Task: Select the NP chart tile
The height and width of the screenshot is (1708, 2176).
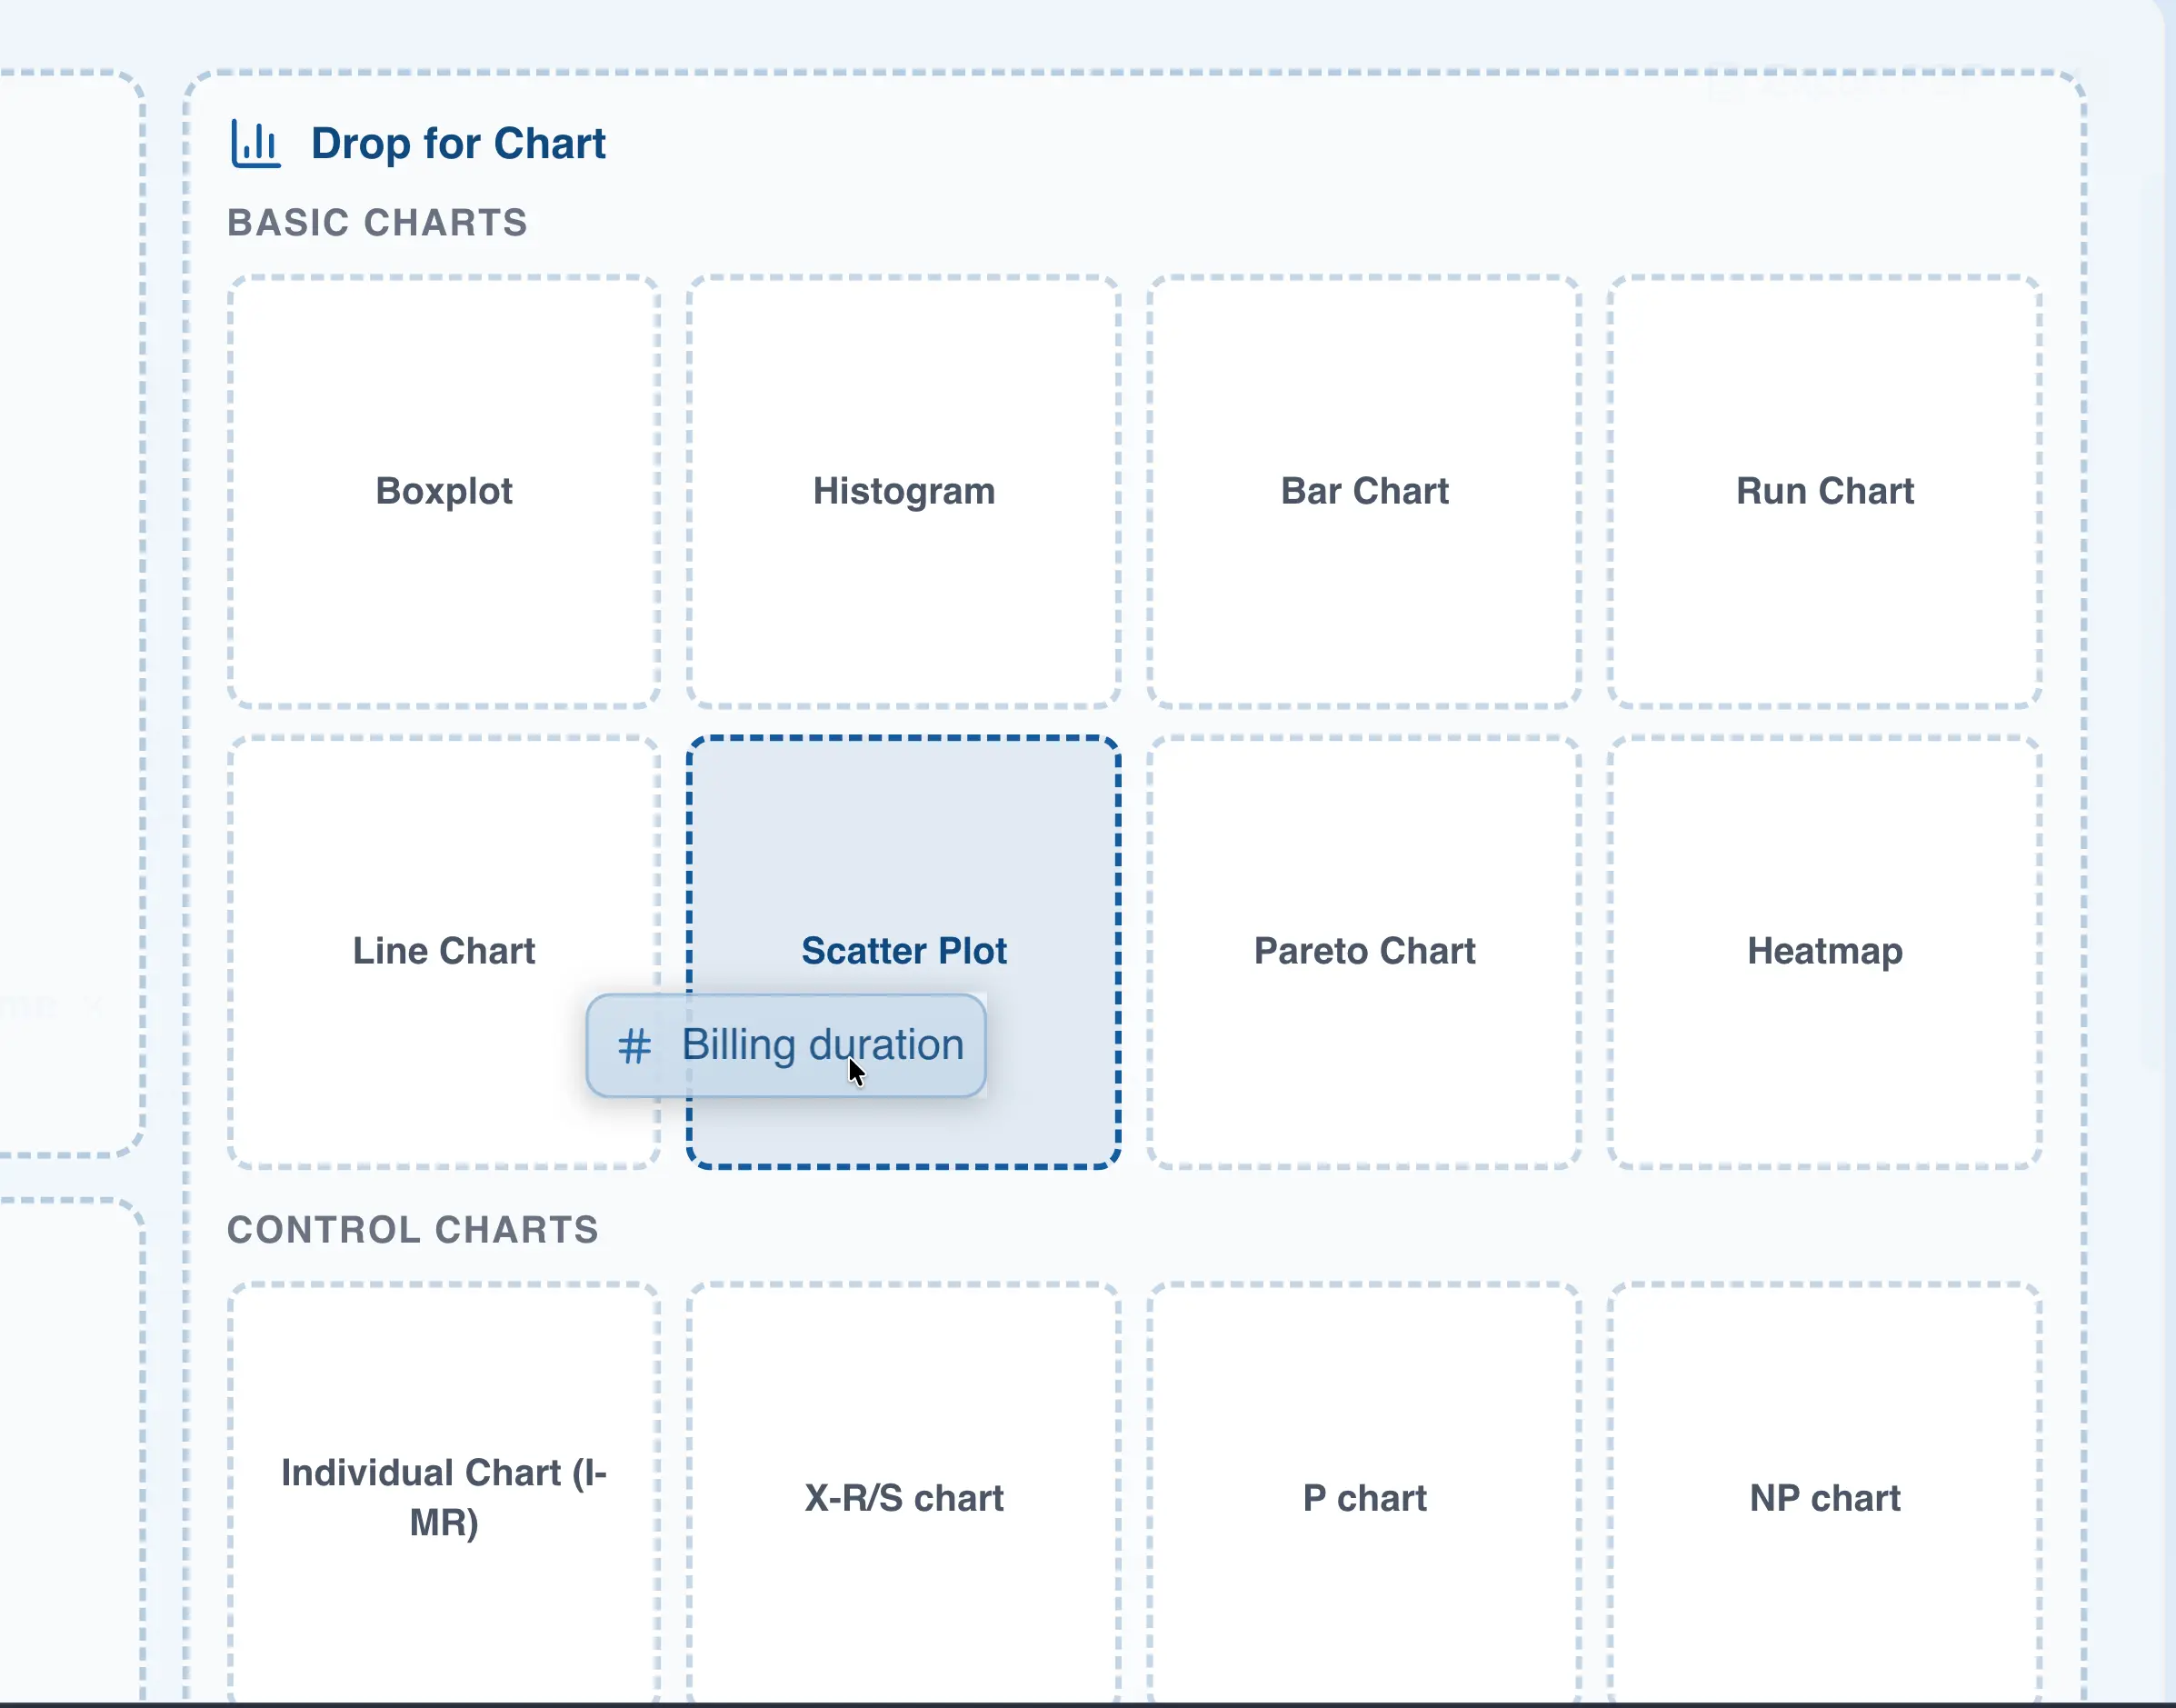Action: pyautogui.click(x=1824, y=1497)
